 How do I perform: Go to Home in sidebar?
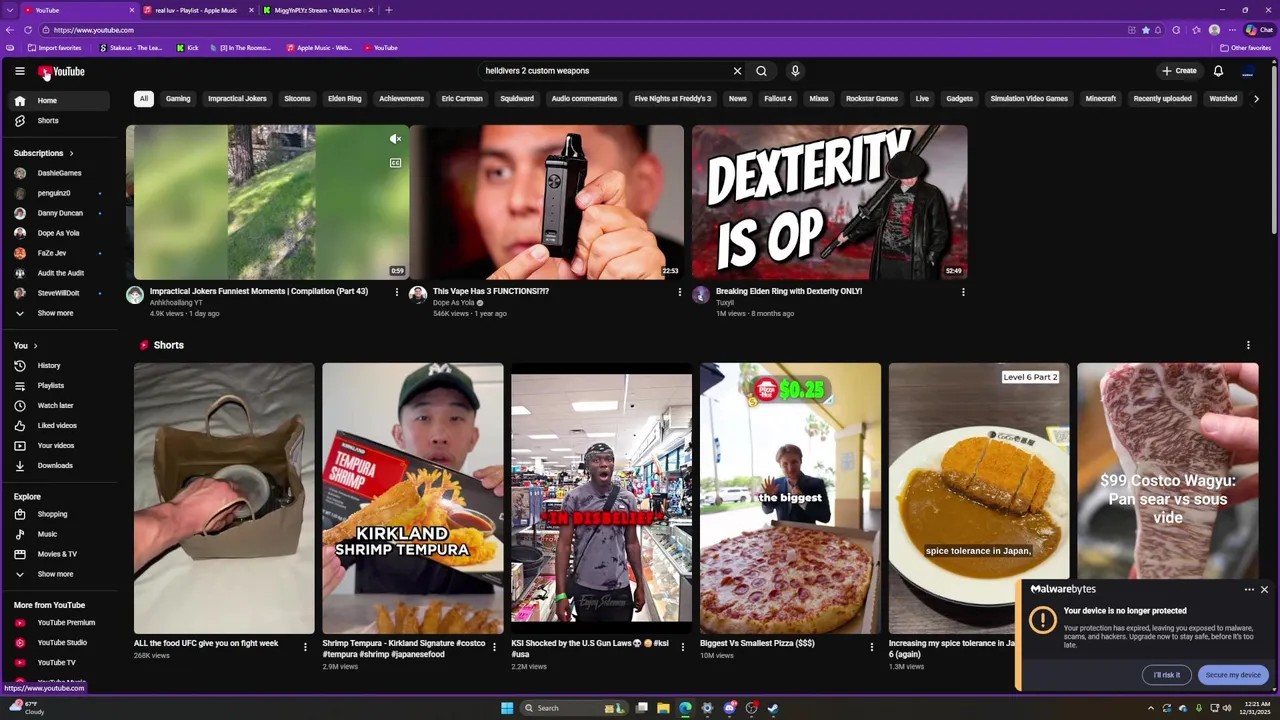pos(60,100)
